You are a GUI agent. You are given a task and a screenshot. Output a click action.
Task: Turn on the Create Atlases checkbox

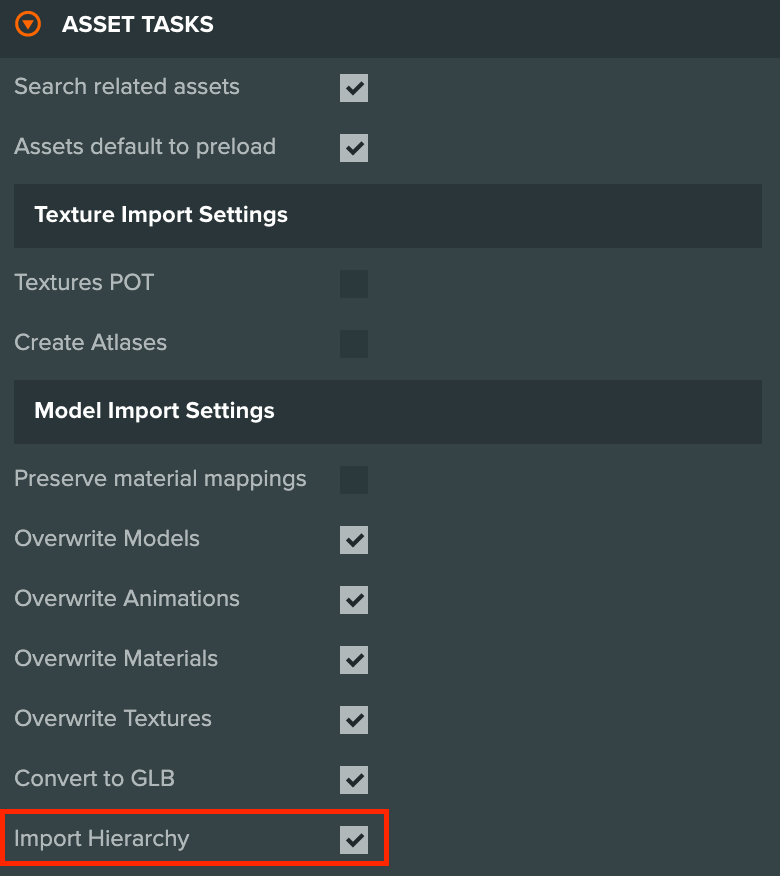pyautogui.click(x=354, y=344)
